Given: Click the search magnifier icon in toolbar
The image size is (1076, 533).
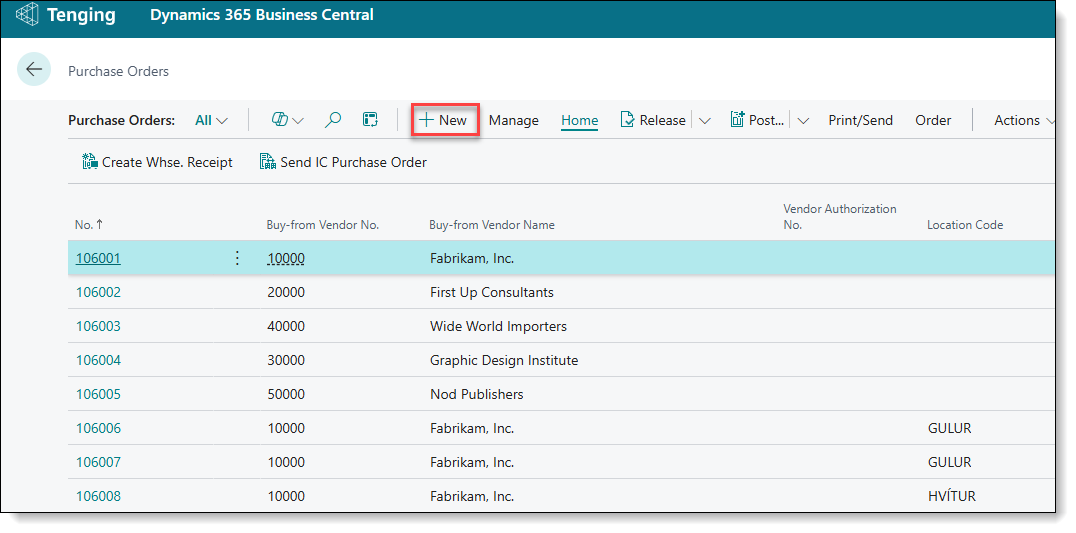Looking at the screenshot, I should coord(333,120).
